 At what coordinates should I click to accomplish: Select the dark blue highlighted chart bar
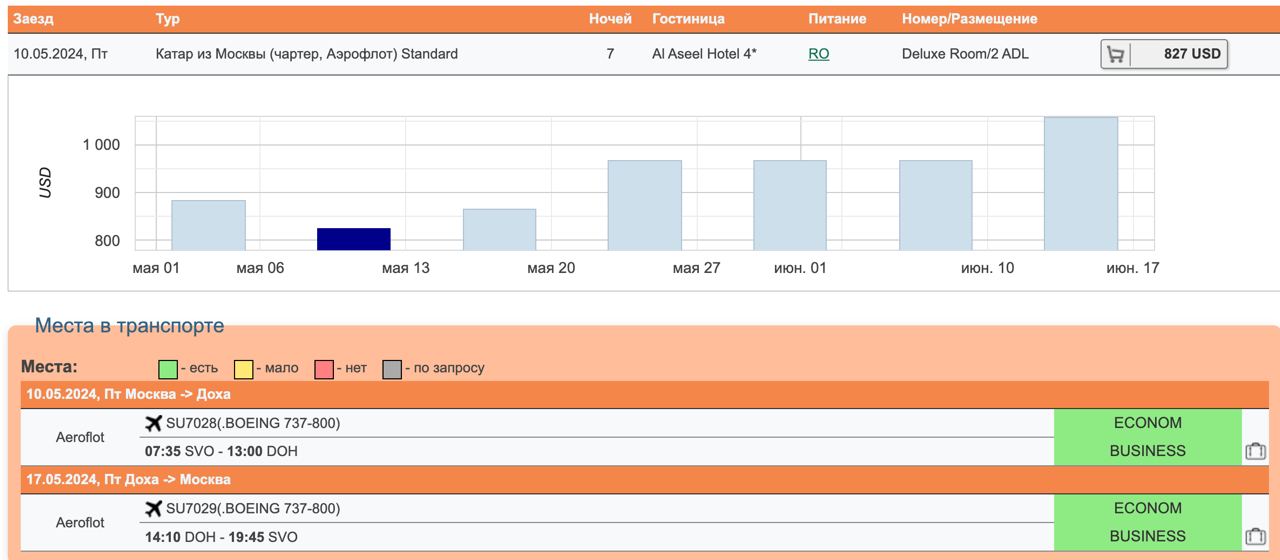354,239
